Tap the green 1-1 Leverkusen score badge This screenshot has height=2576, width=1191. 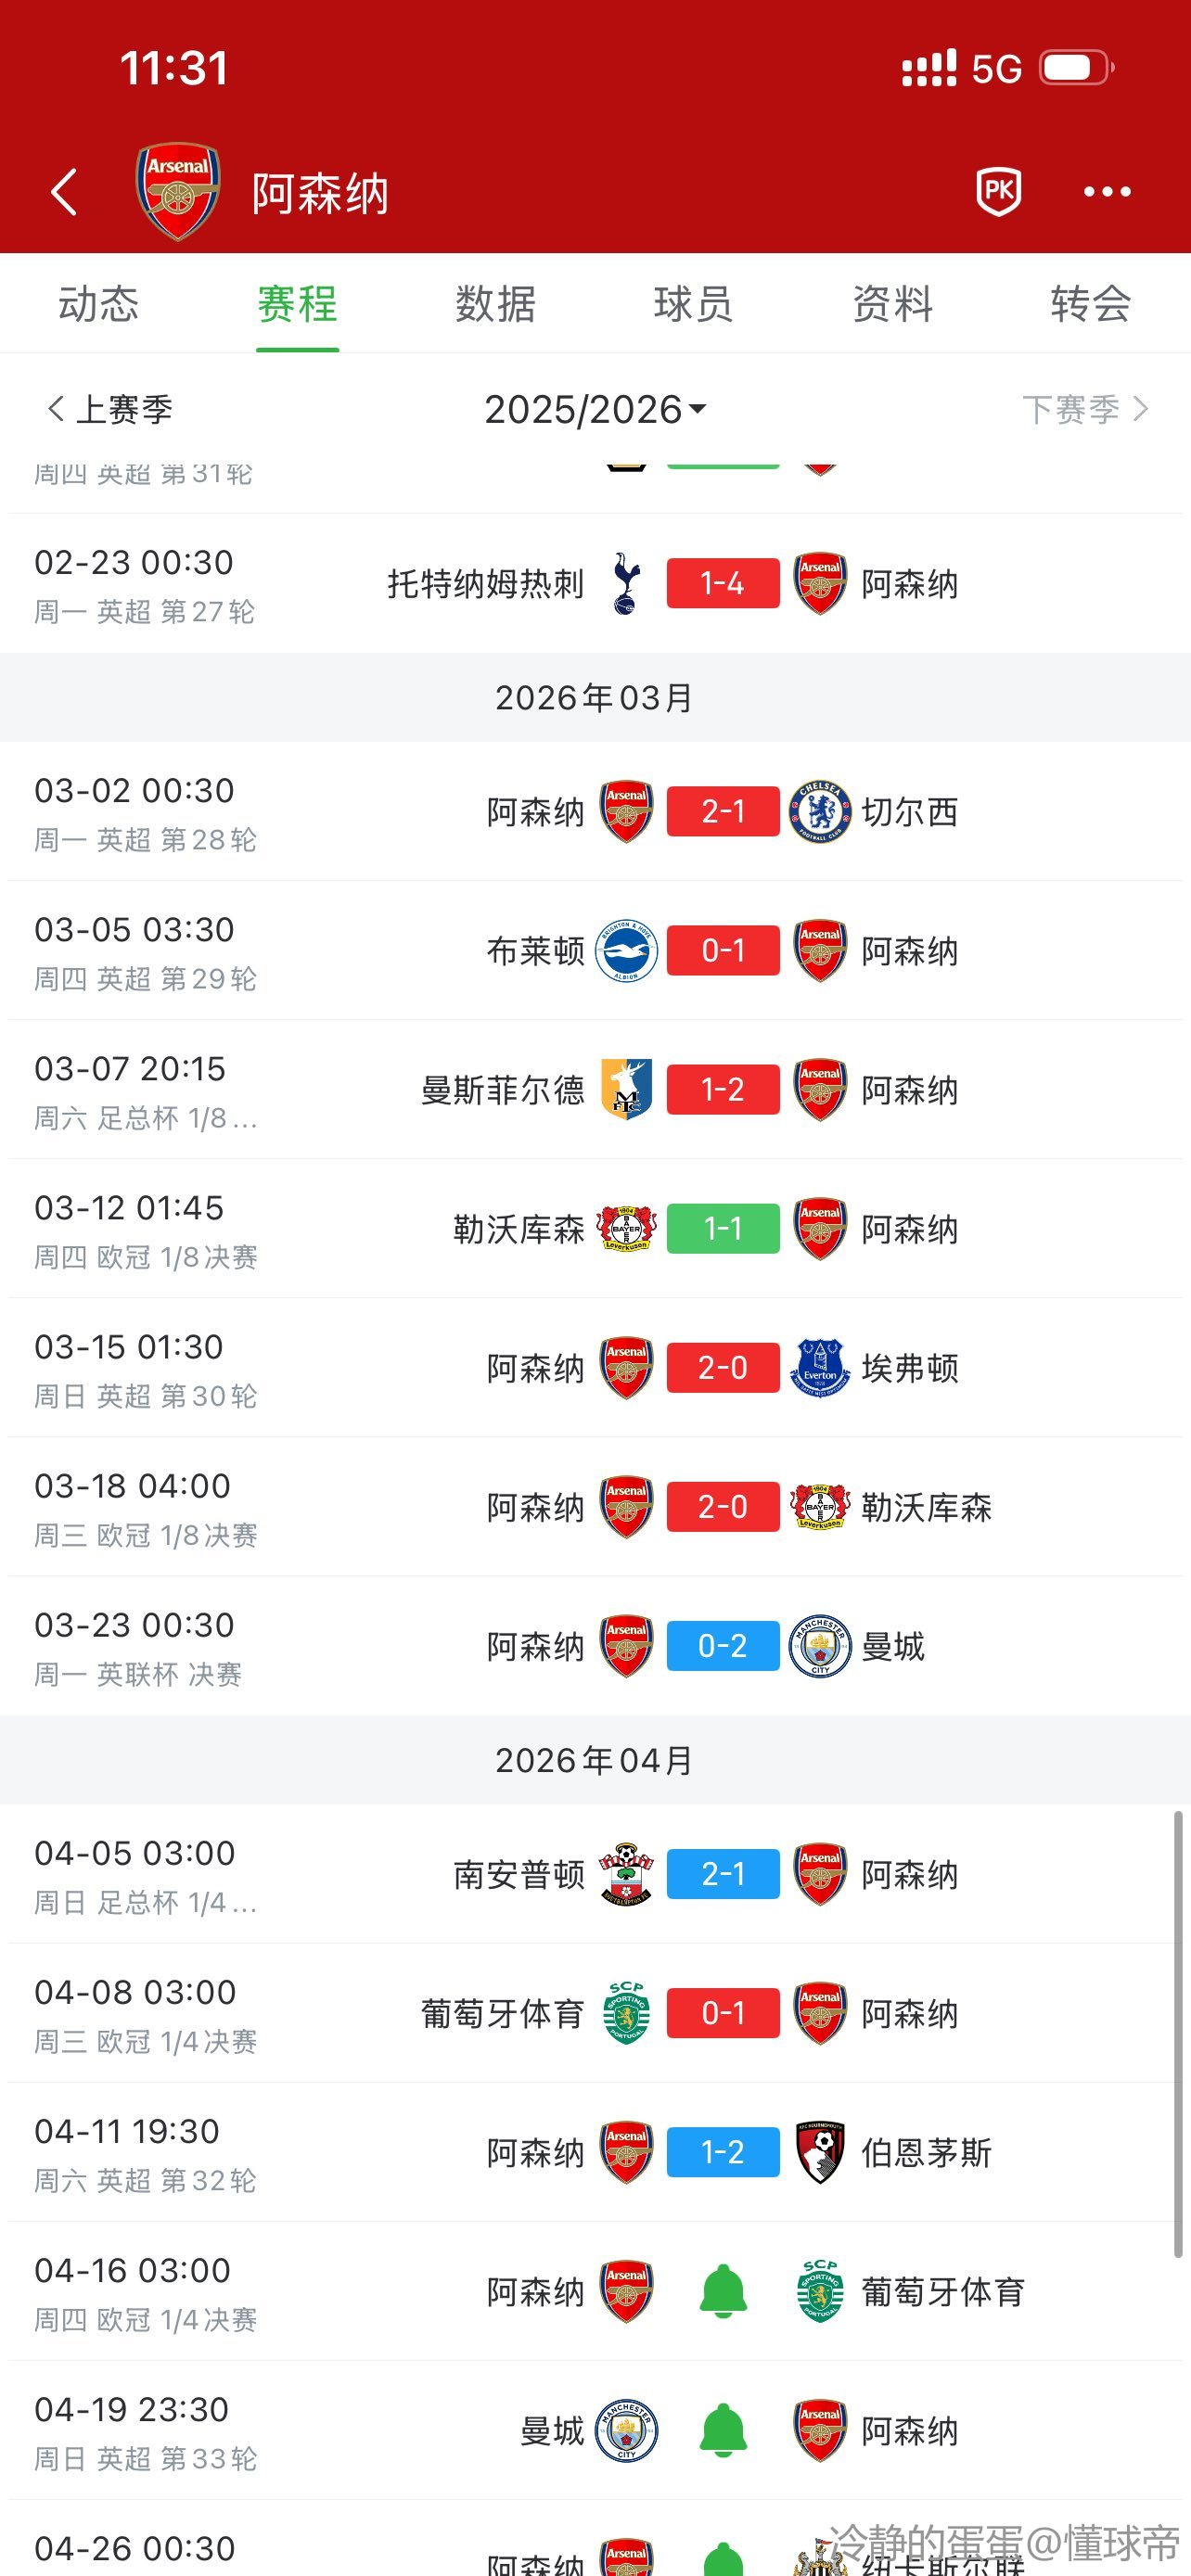(723, 1228)
